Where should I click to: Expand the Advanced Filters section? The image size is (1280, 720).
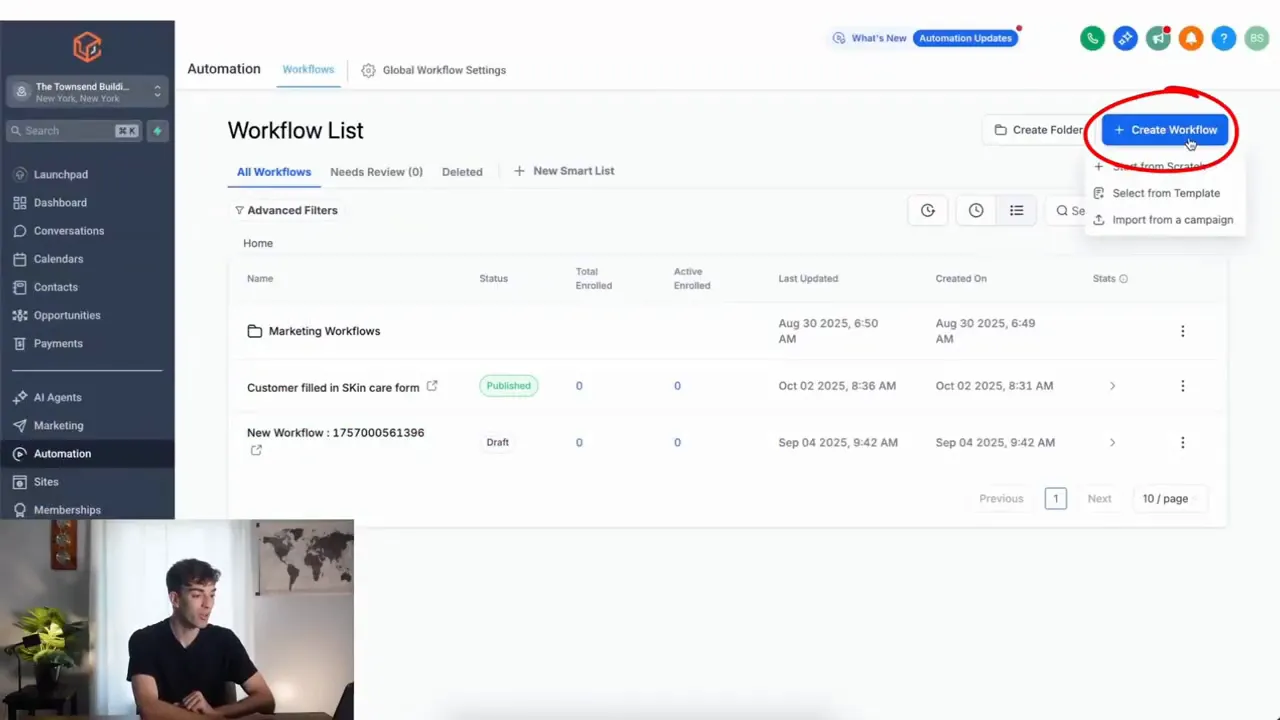[286, 210]
